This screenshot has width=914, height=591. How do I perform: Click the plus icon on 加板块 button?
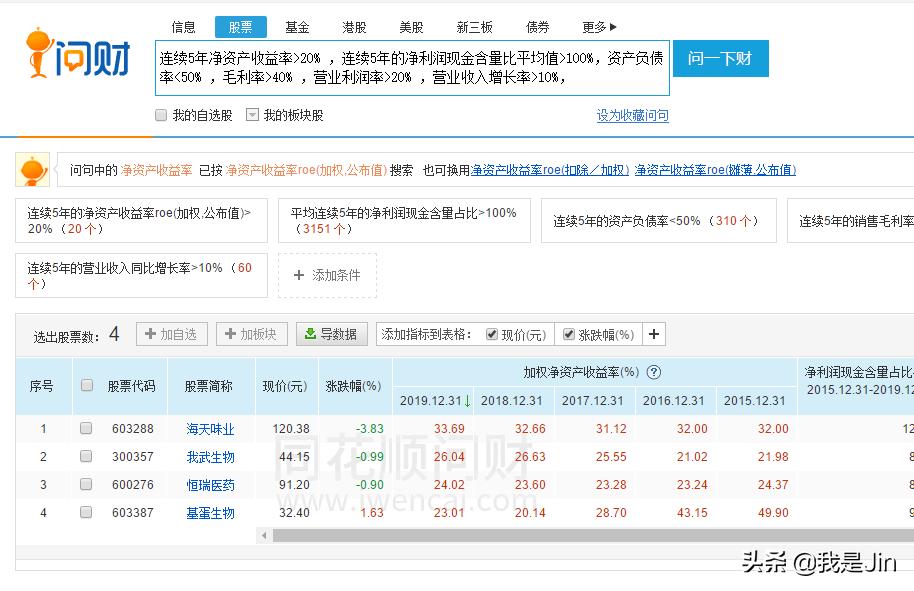point(232,334)
